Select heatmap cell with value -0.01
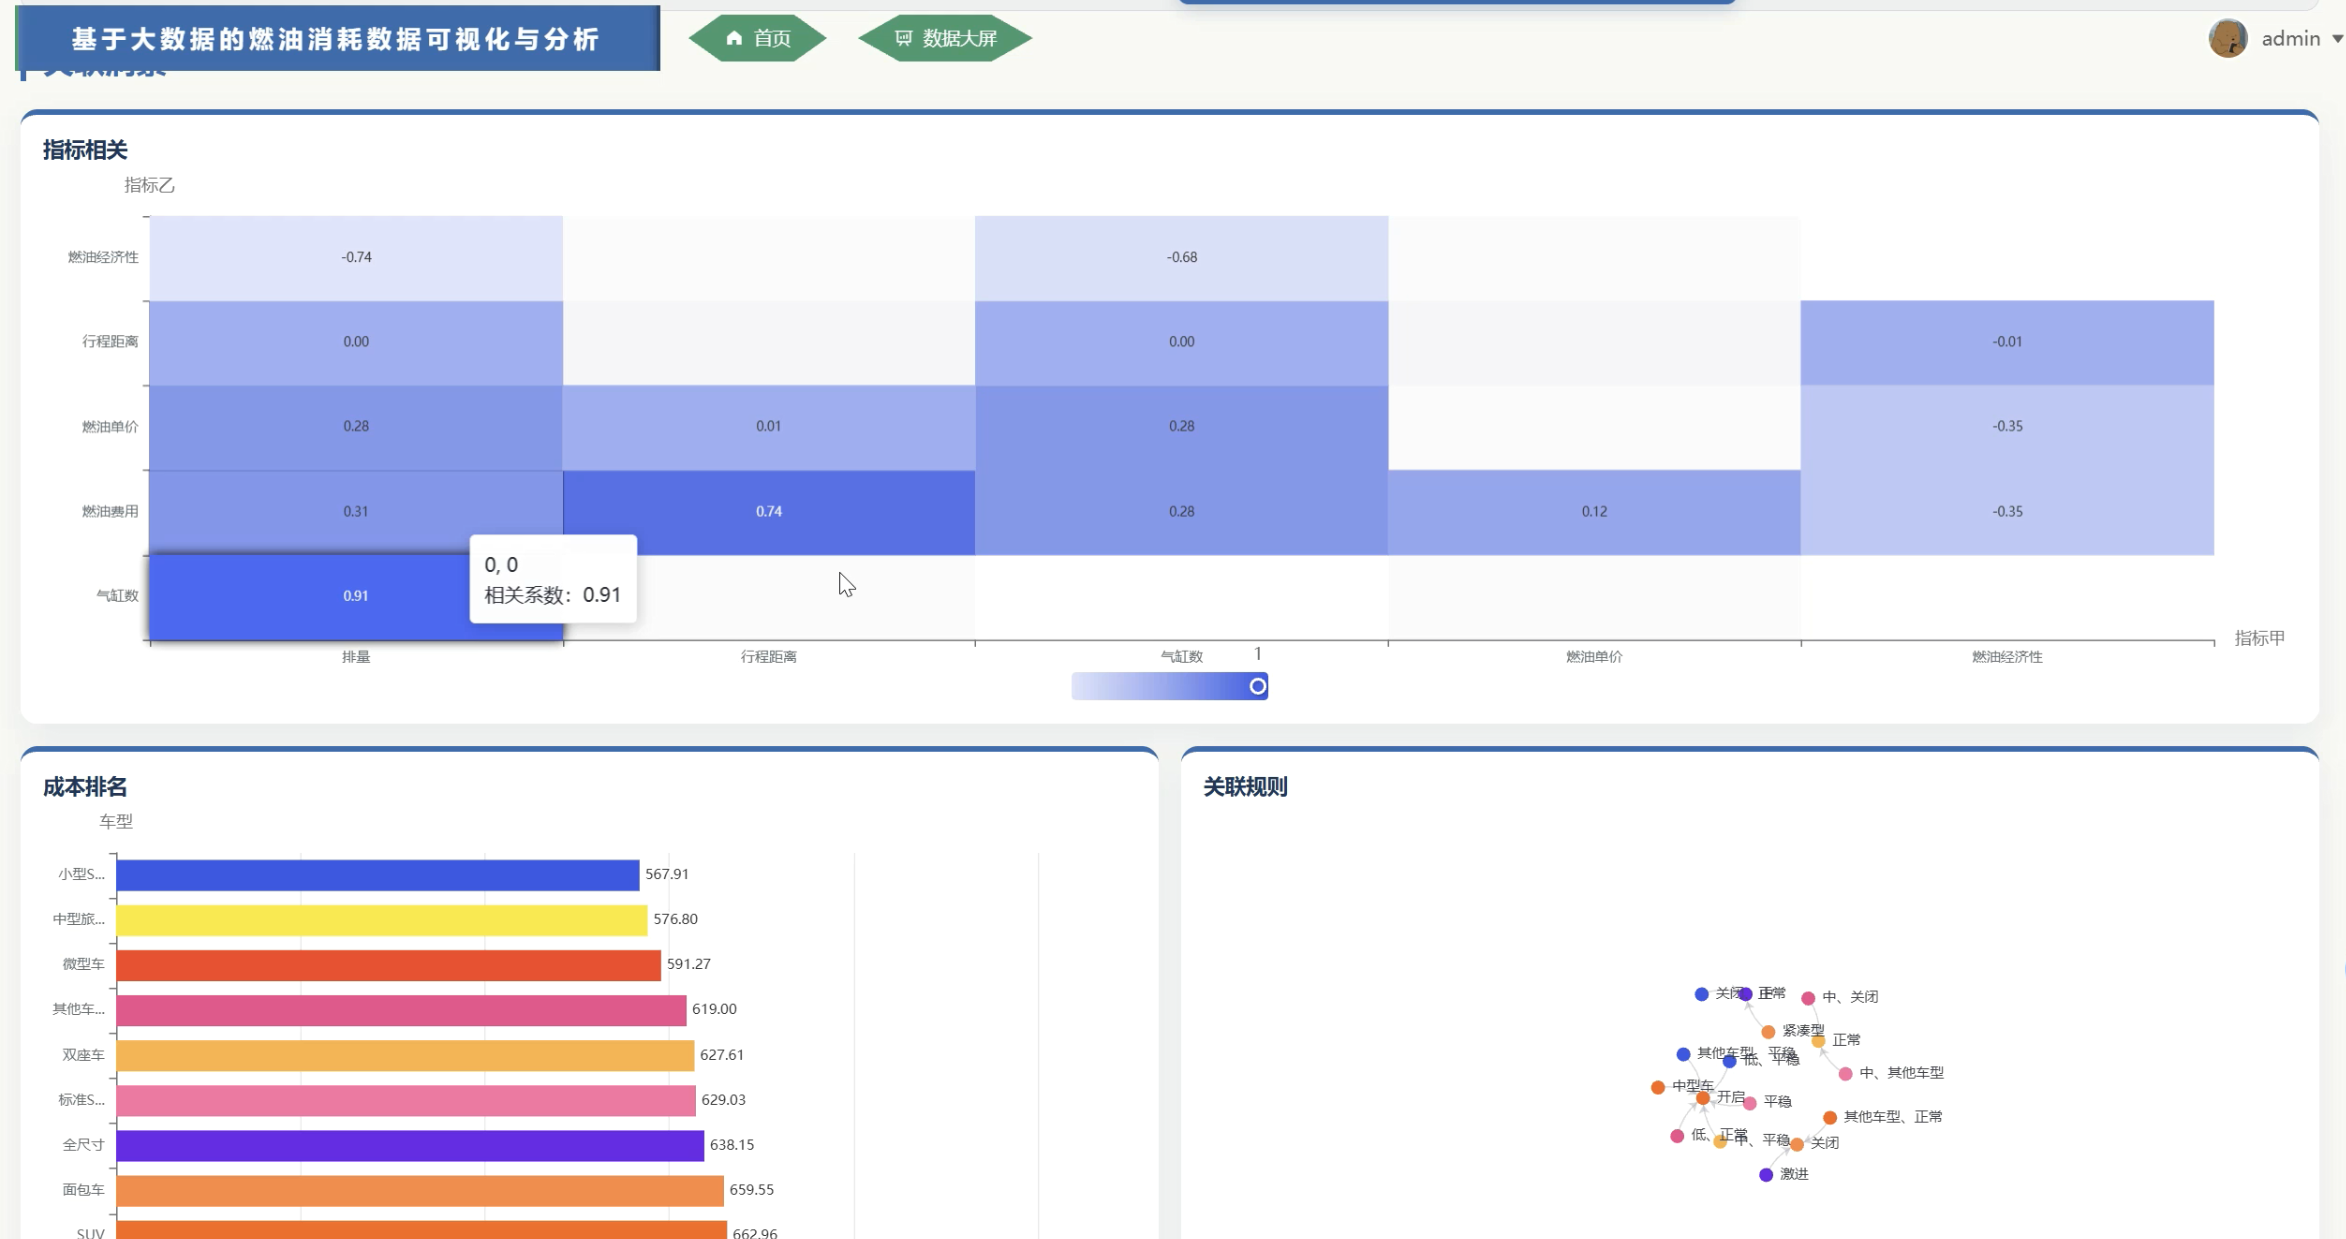Screen dimensions: 2346x1239 pos(2007,342)
